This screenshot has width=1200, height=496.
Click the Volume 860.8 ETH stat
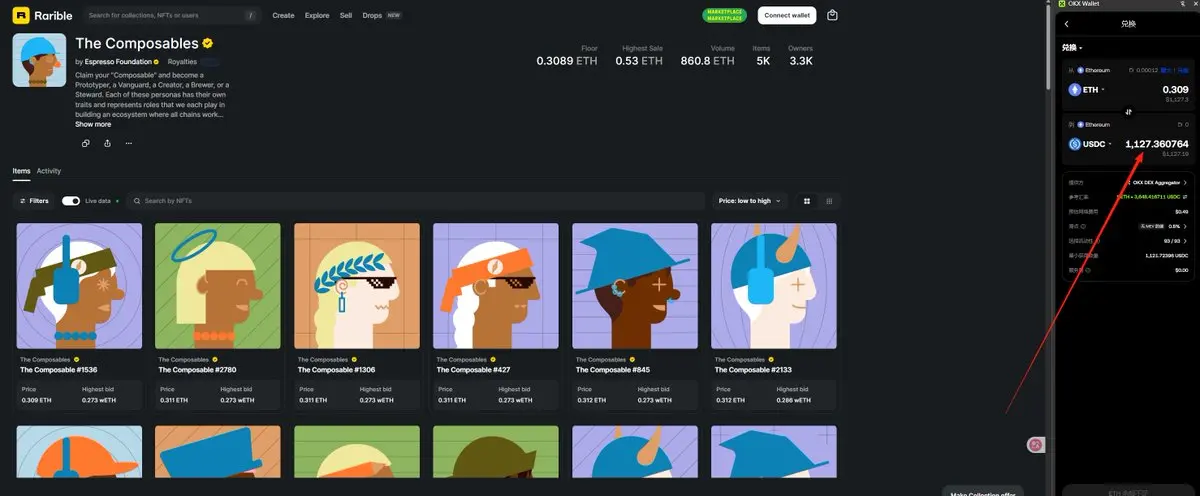[x=708, y=56]
